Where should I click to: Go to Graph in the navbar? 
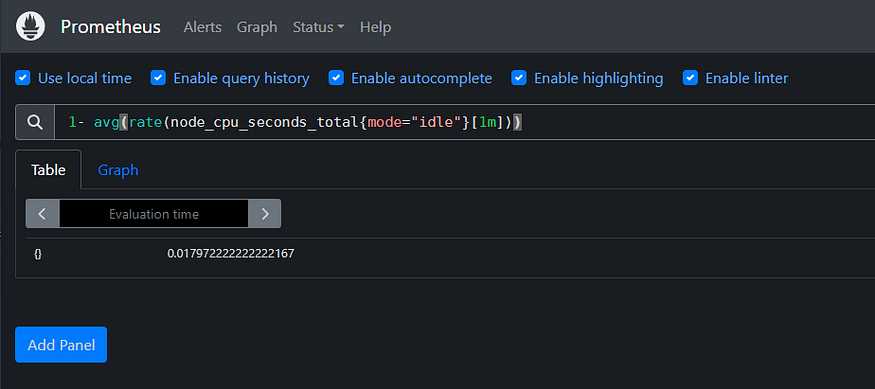click(x=257, y=27)
